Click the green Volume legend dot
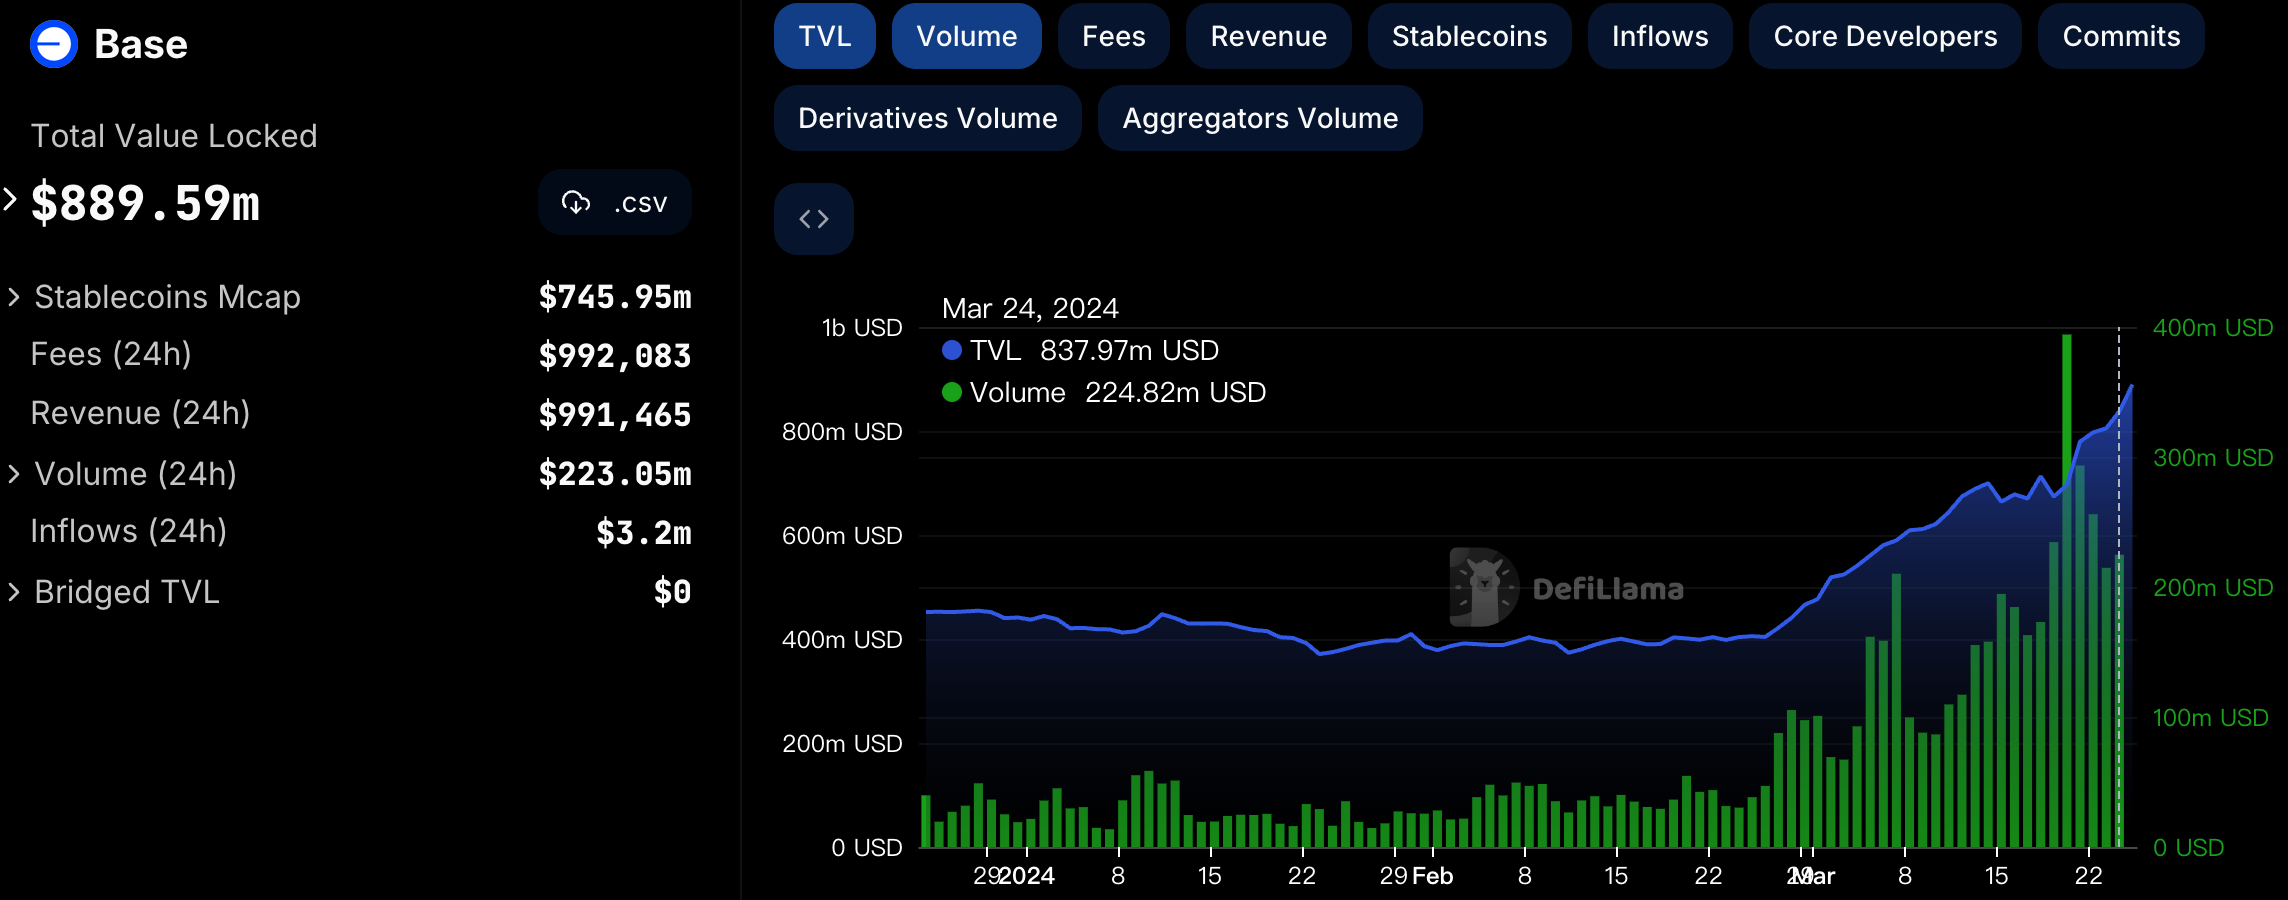The width and height of the screenshot is (2288, 900). tap(952, 393)
